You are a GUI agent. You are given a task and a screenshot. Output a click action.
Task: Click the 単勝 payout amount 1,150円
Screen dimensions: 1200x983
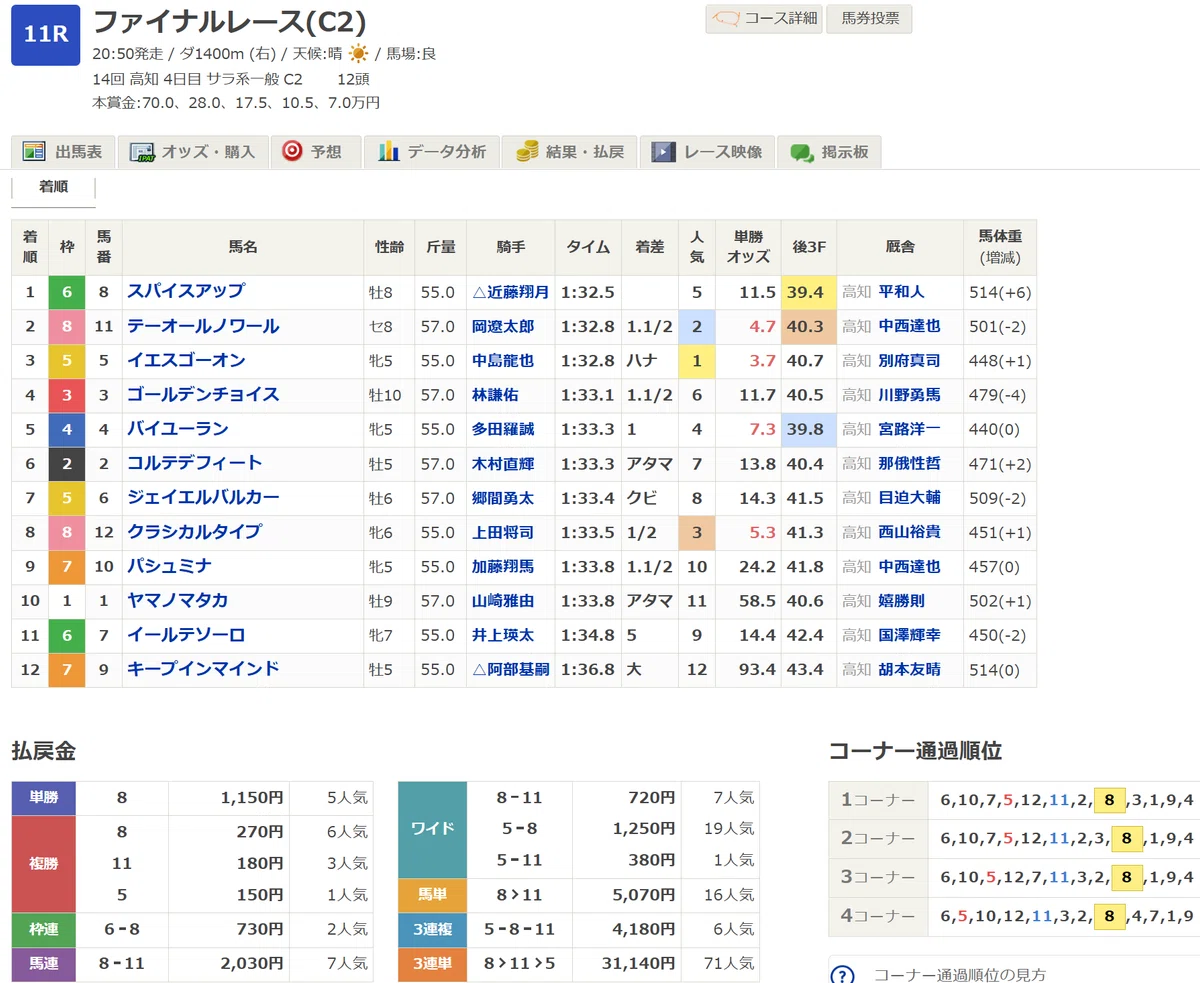coord(253,798)
